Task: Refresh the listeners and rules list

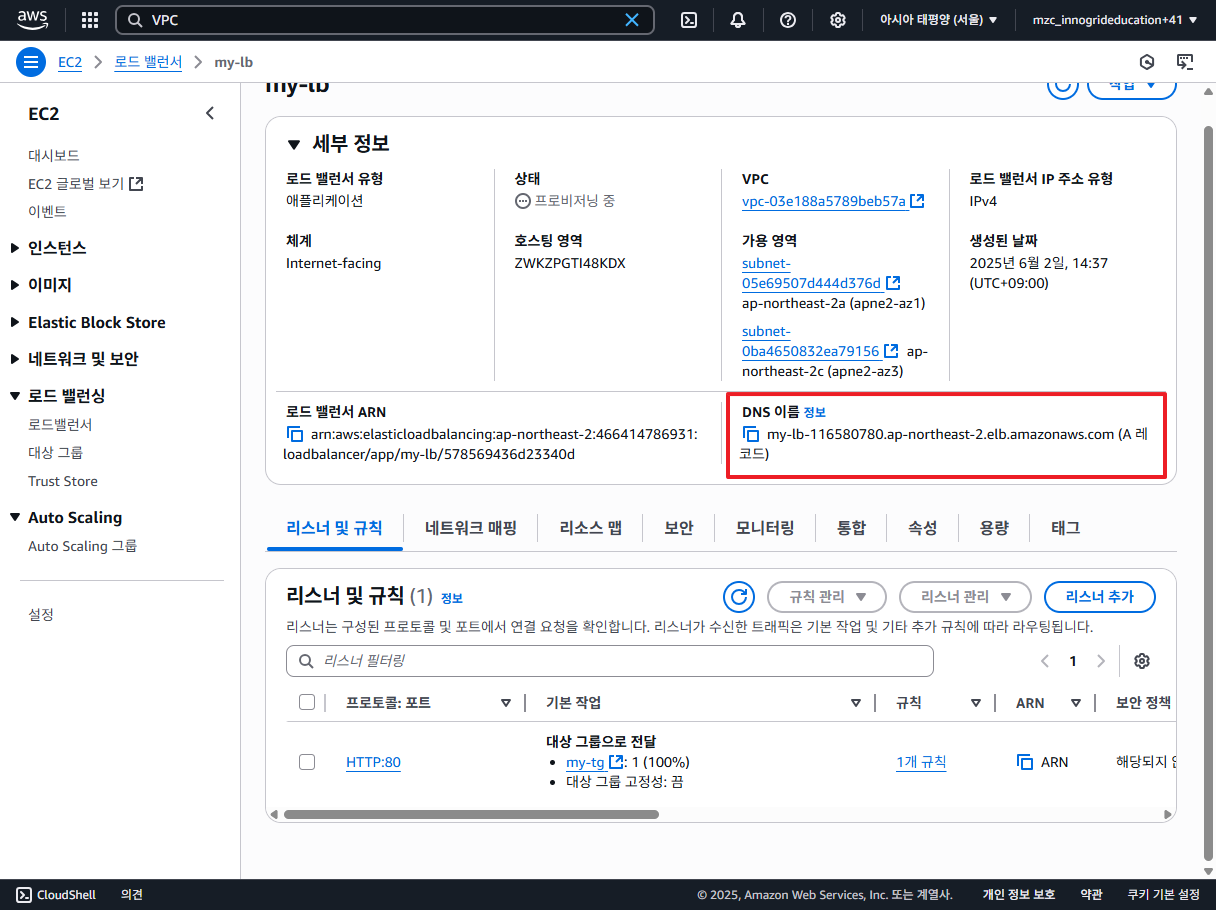Action: [739, 597]
